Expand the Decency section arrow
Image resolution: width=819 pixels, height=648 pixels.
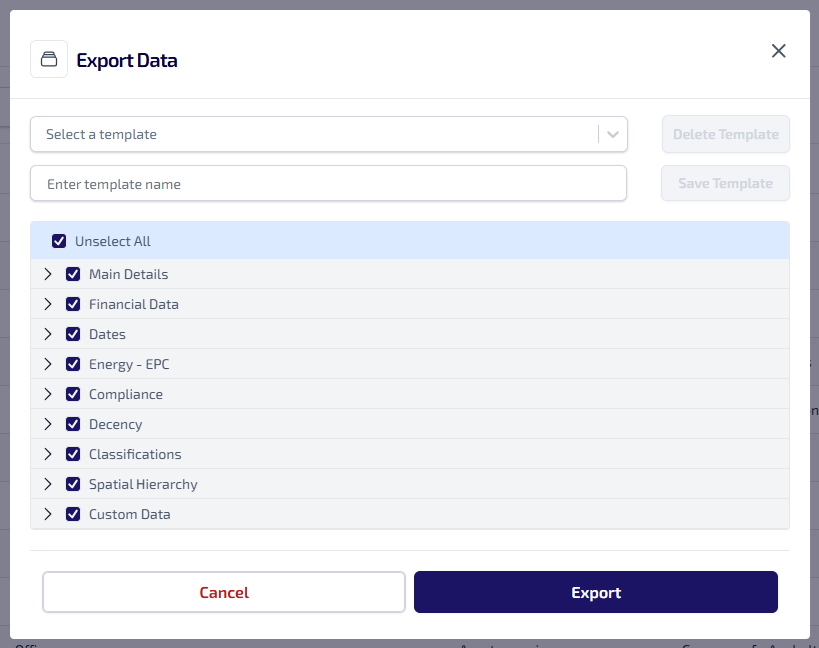(x=47, y=424)
